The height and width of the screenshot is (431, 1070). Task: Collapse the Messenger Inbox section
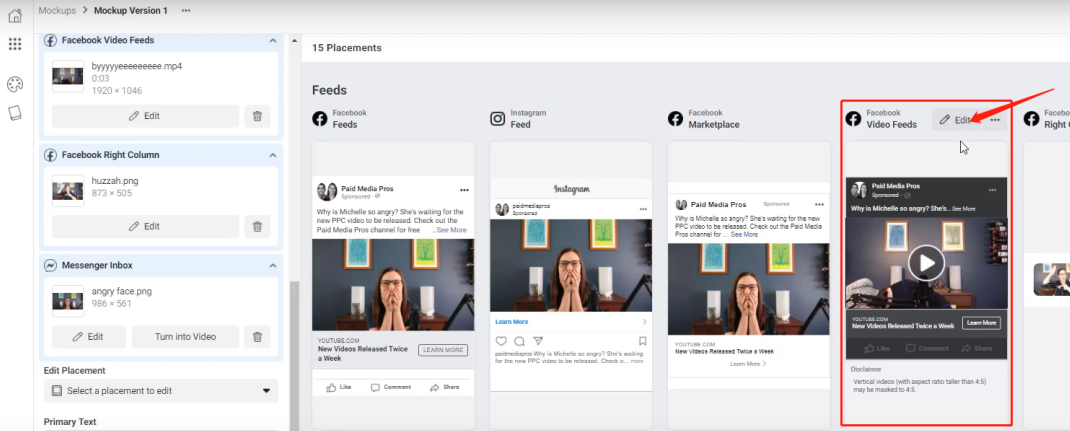pyautogui.click(x=272, y=266)
